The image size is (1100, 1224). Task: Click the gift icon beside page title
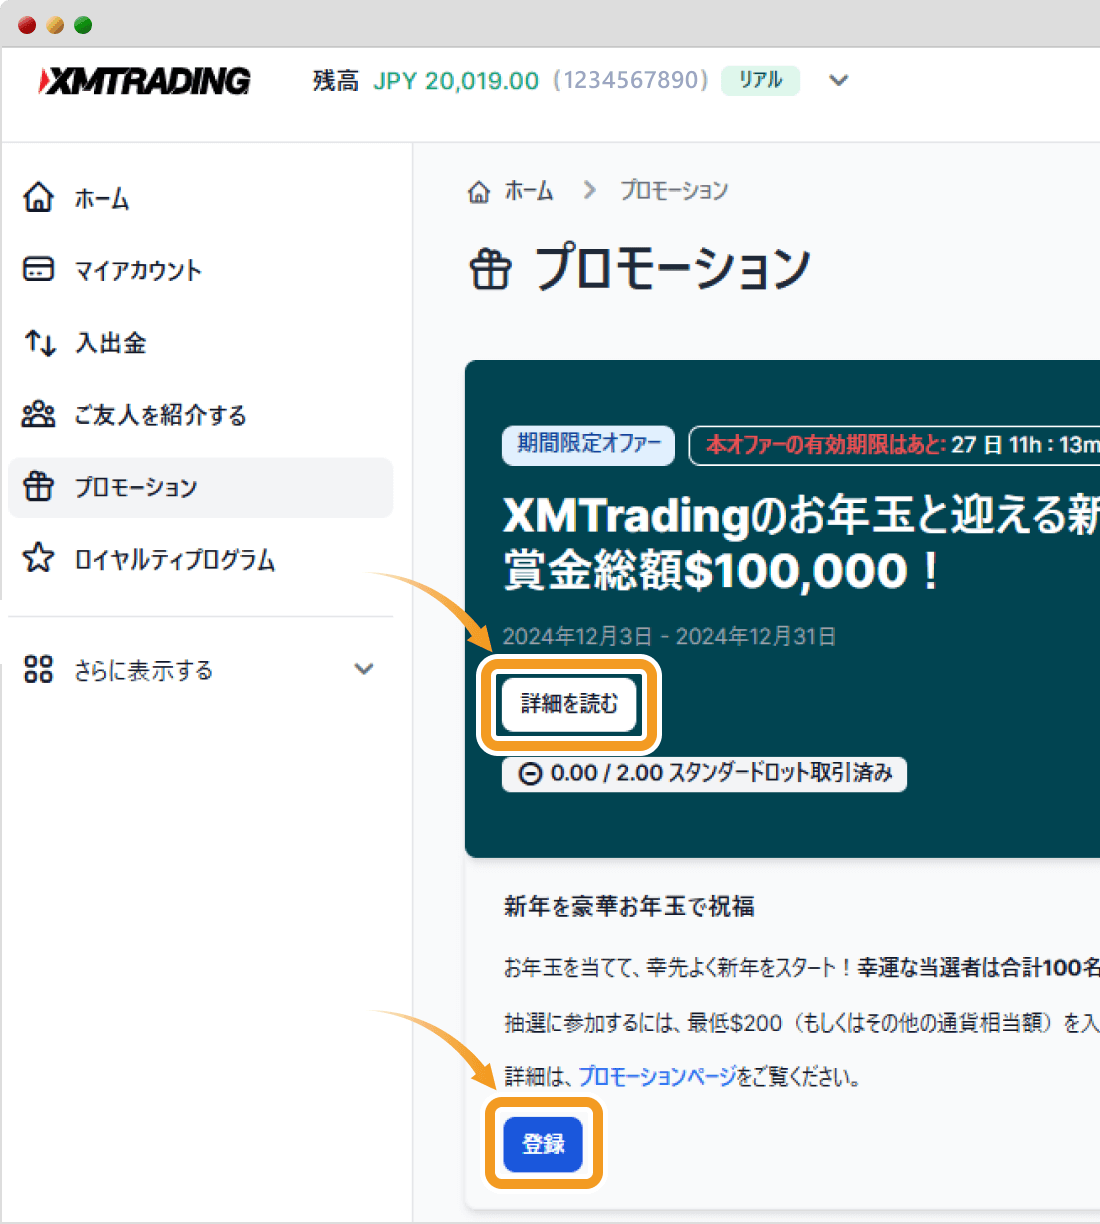(490, 269)
